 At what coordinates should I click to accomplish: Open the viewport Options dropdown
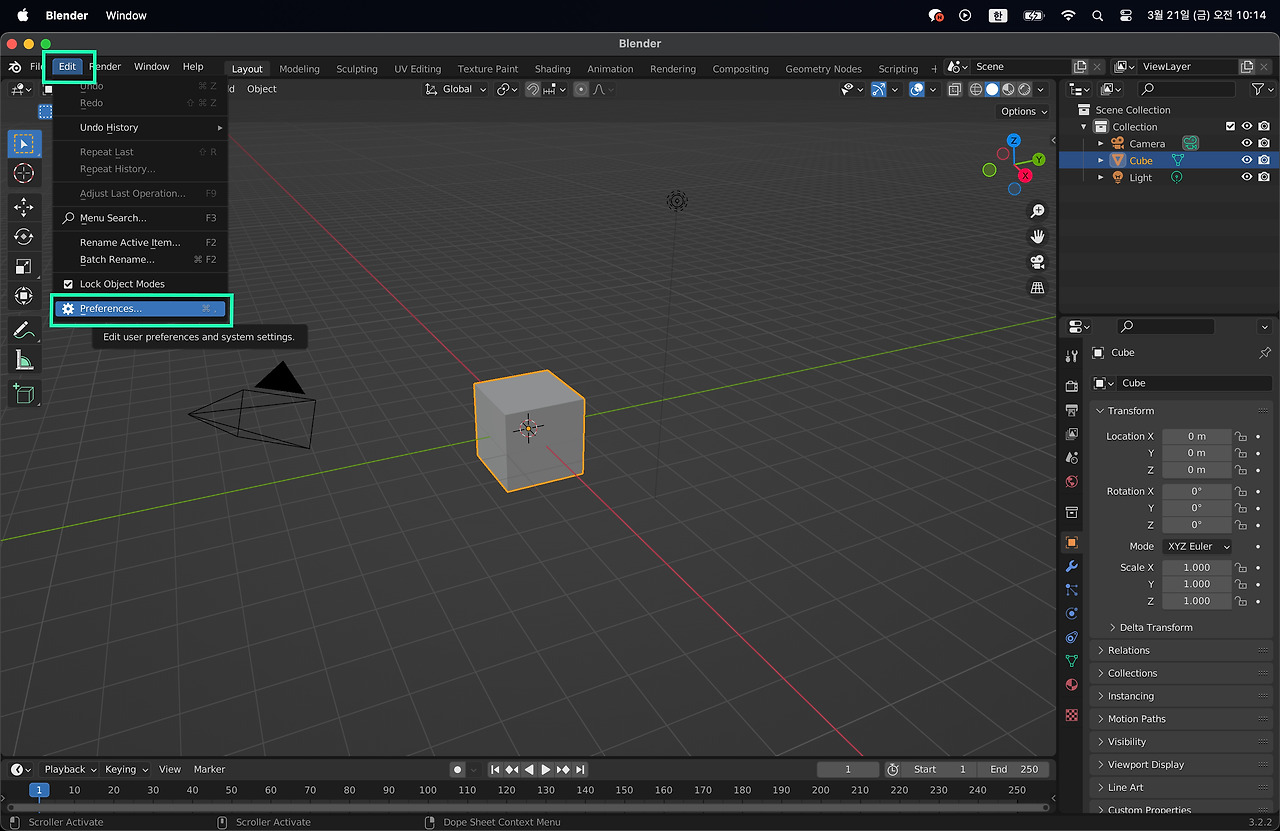click(x=1023, y=111)
